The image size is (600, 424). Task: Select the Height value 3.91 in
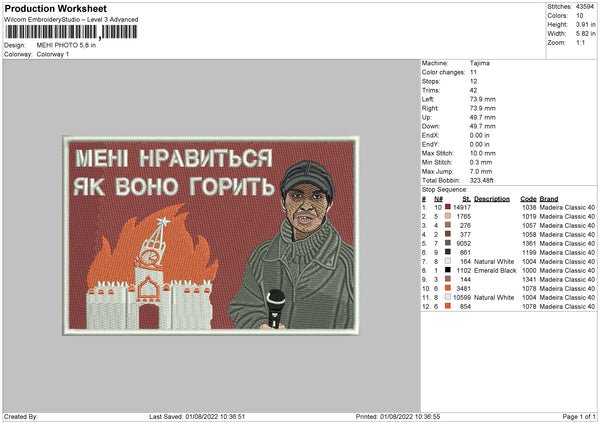[x=585, y=24]
